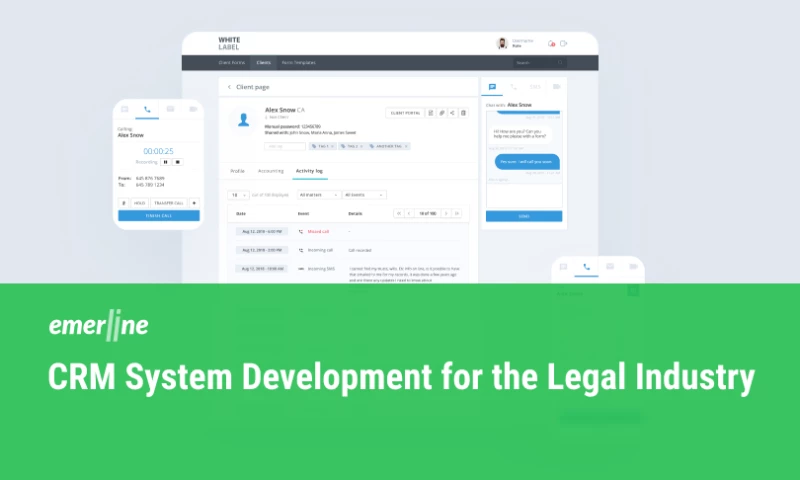This screenshot has height=480, width=800.
Task: Open the user avatar in the header
Action: (x=502, y=43)
